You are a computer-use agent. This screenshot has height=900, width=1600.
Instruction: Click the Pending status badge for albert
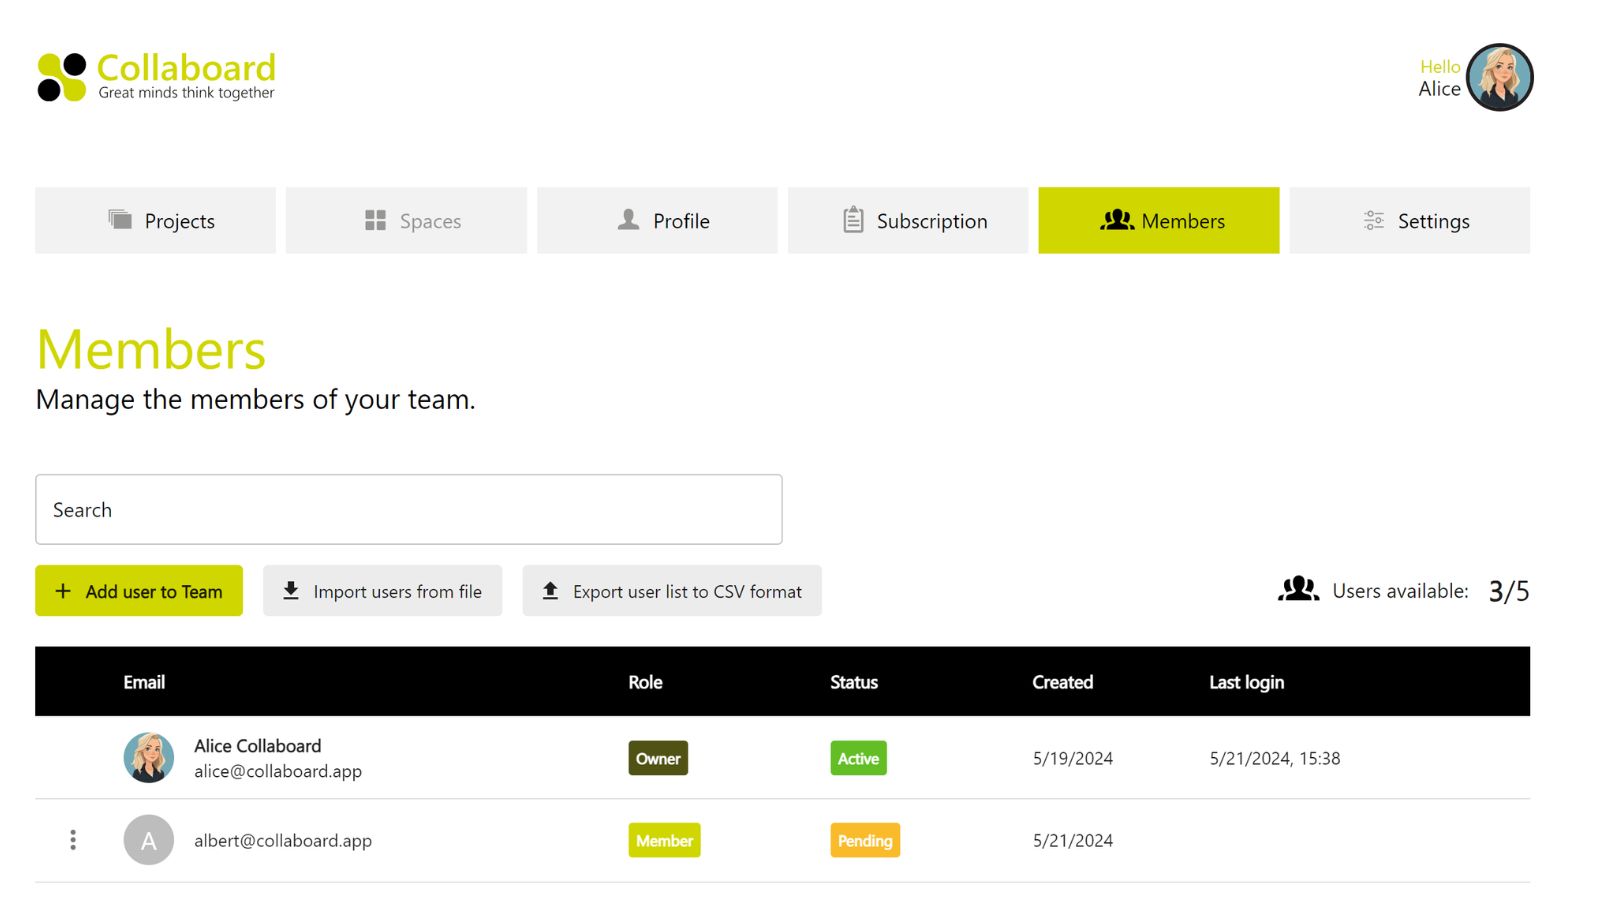tap(864, 840)
